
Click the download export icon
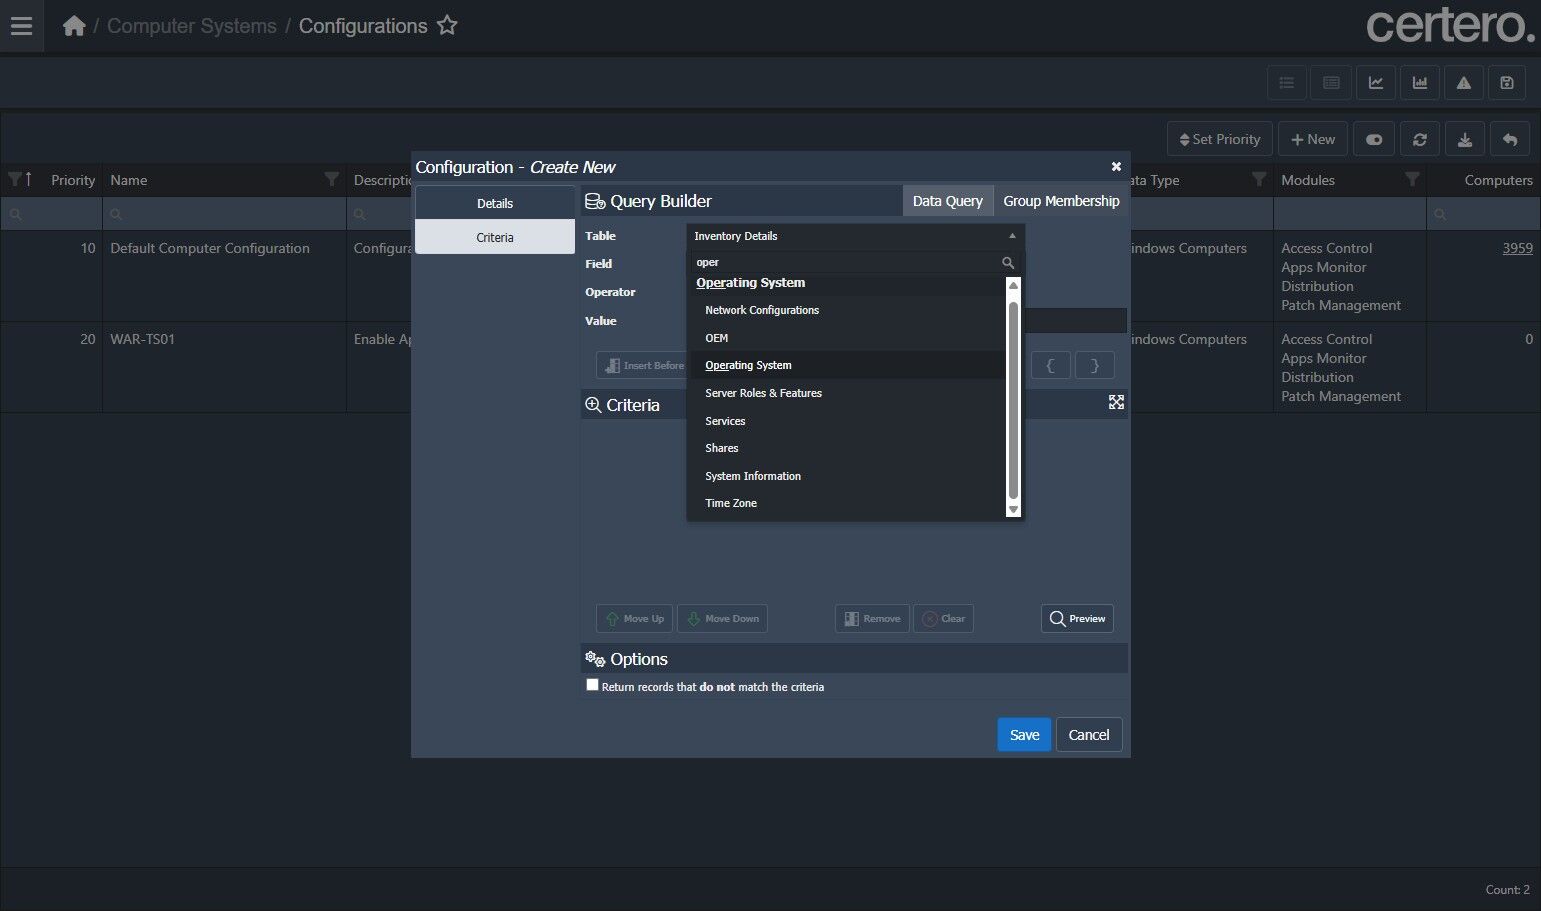pos(1464,140)
